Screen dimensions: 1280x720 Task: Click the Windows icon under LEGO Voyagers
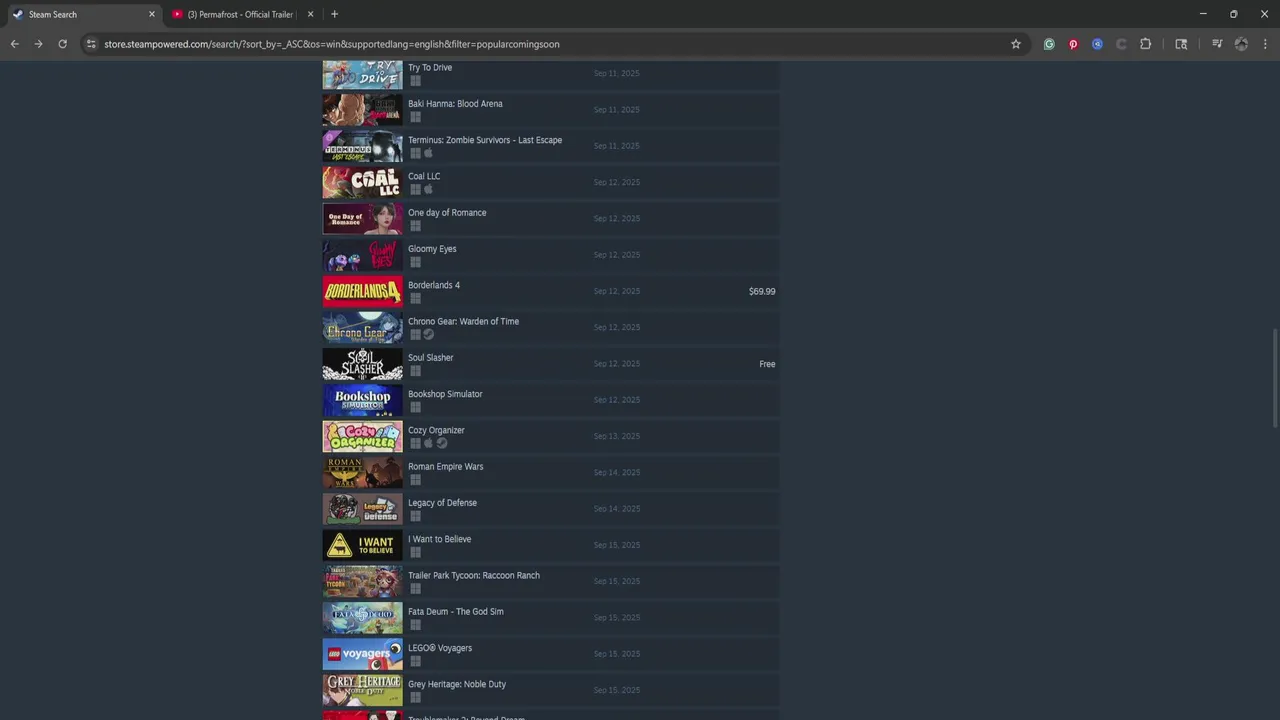click(x=415, y=661)
